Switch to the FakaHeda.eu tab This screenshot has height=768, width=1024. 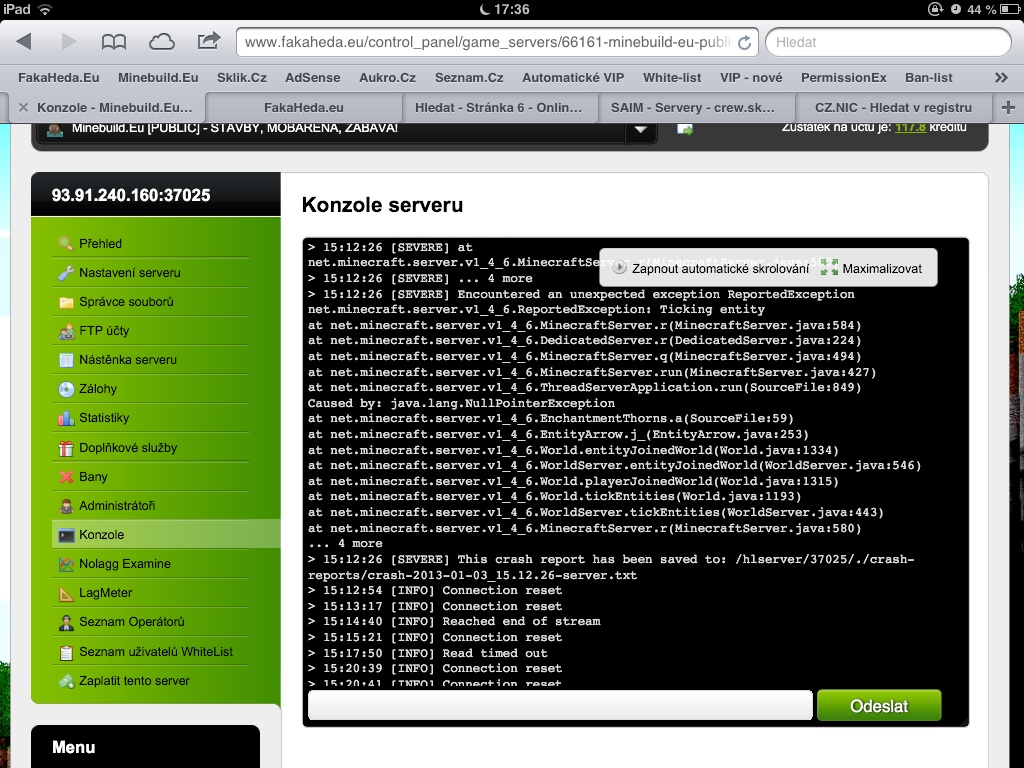[304, 108]
